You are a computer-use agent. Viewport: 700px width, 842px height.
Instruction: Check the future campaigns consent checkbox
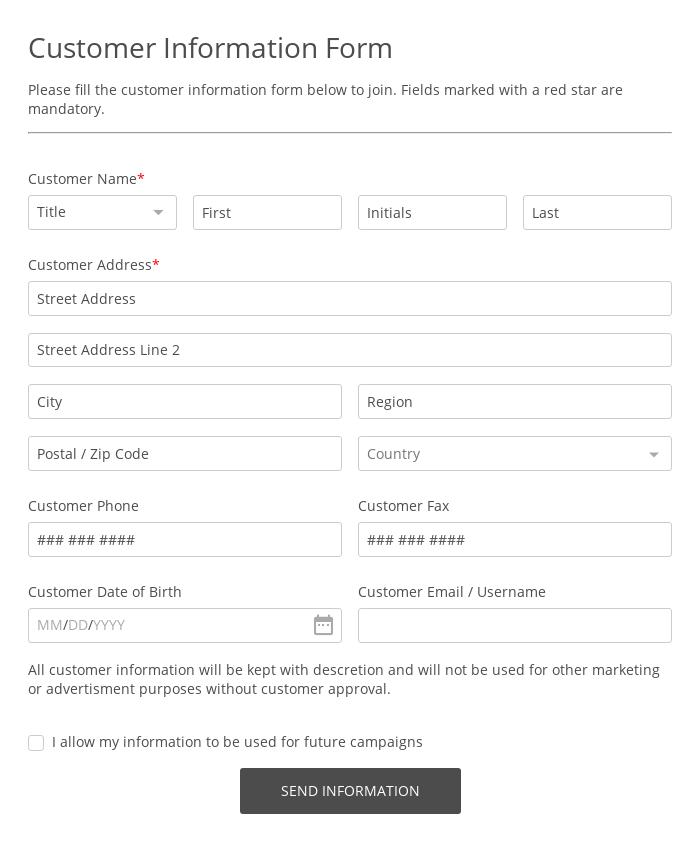(36, 743)
